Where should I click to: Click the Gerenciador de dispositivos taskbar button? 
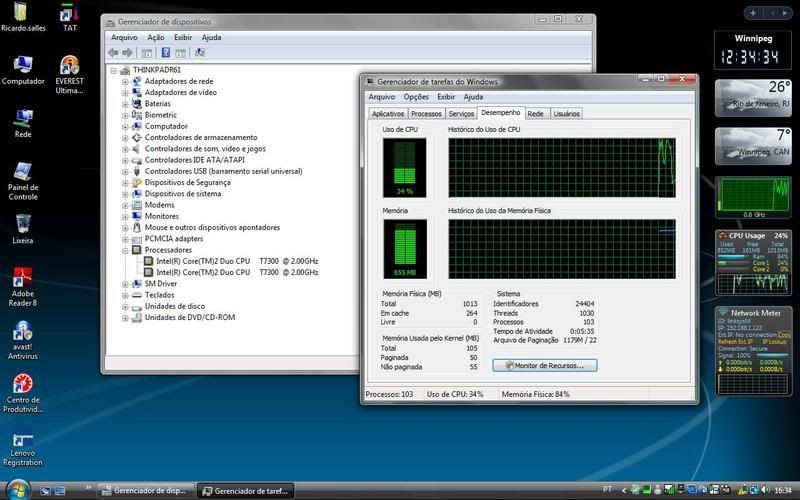pyautogui.click(x=142, y=490)
